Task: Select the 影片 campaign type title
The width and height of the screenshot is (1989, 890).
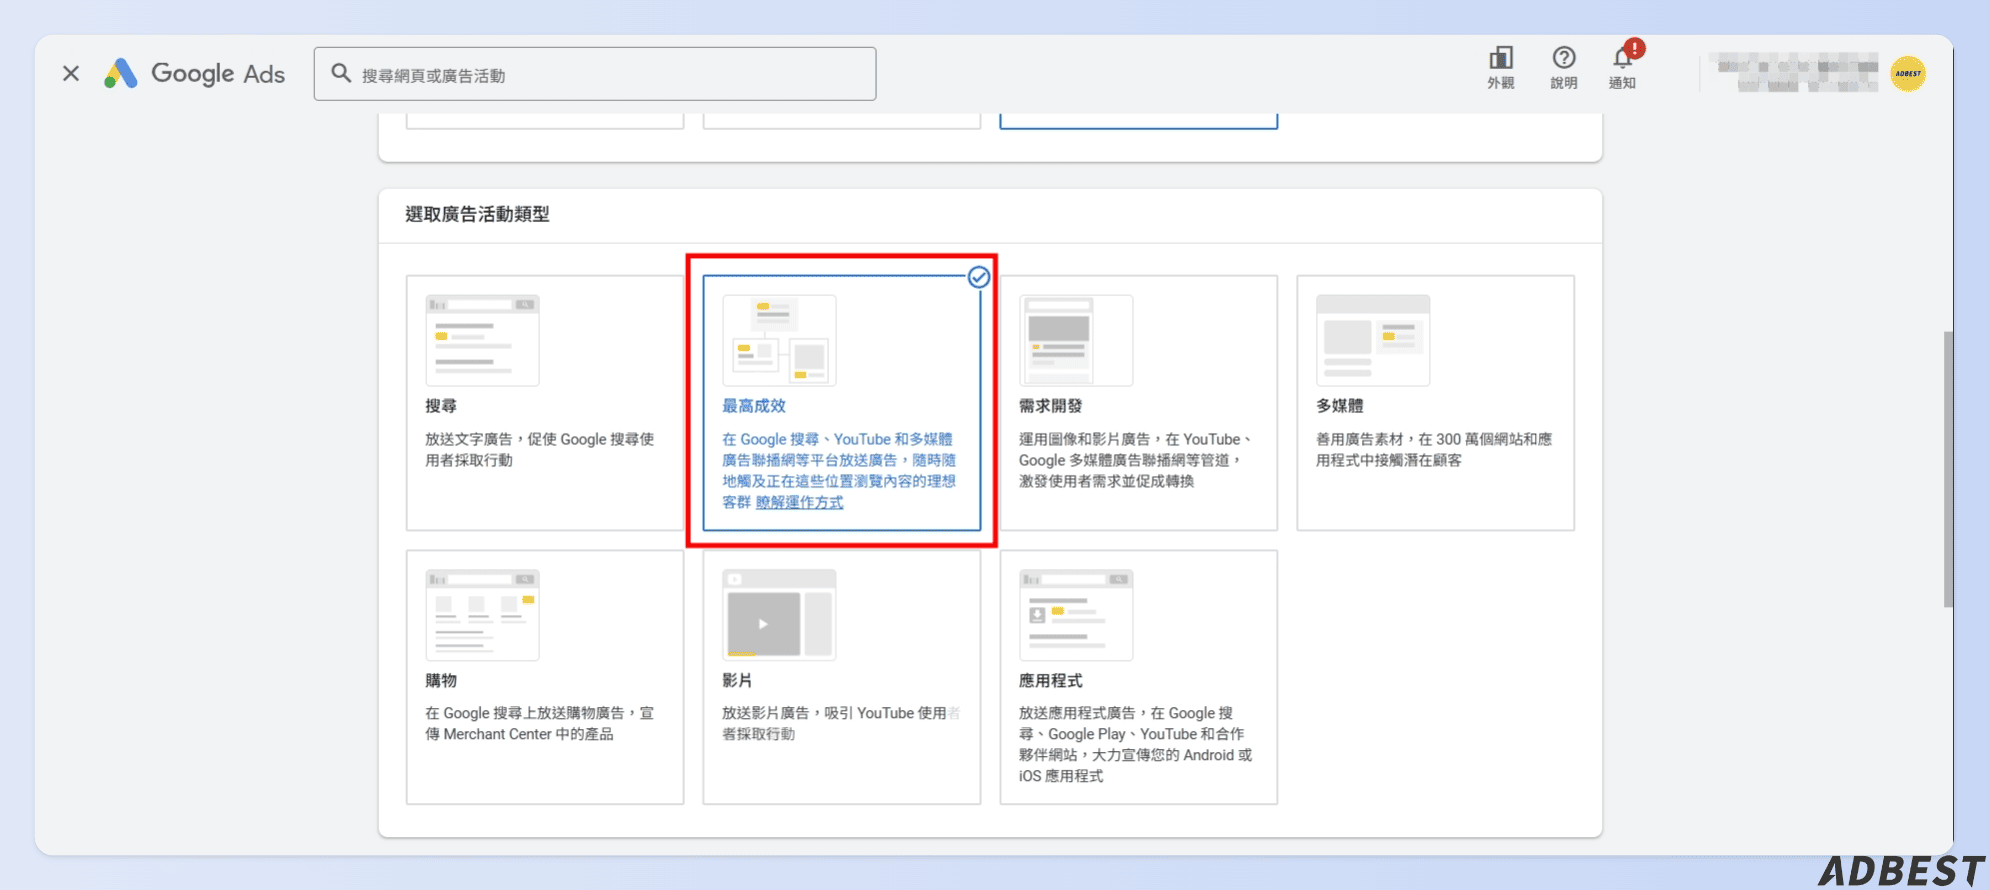Action: click(x=737, y=680)
